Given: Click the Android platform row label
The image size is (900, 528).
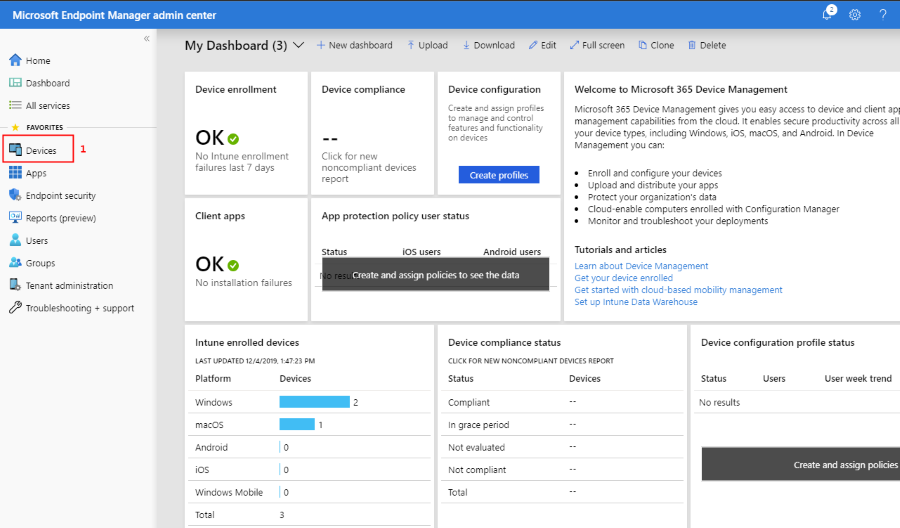Looking at the screenshot, I should click(211, 447).
